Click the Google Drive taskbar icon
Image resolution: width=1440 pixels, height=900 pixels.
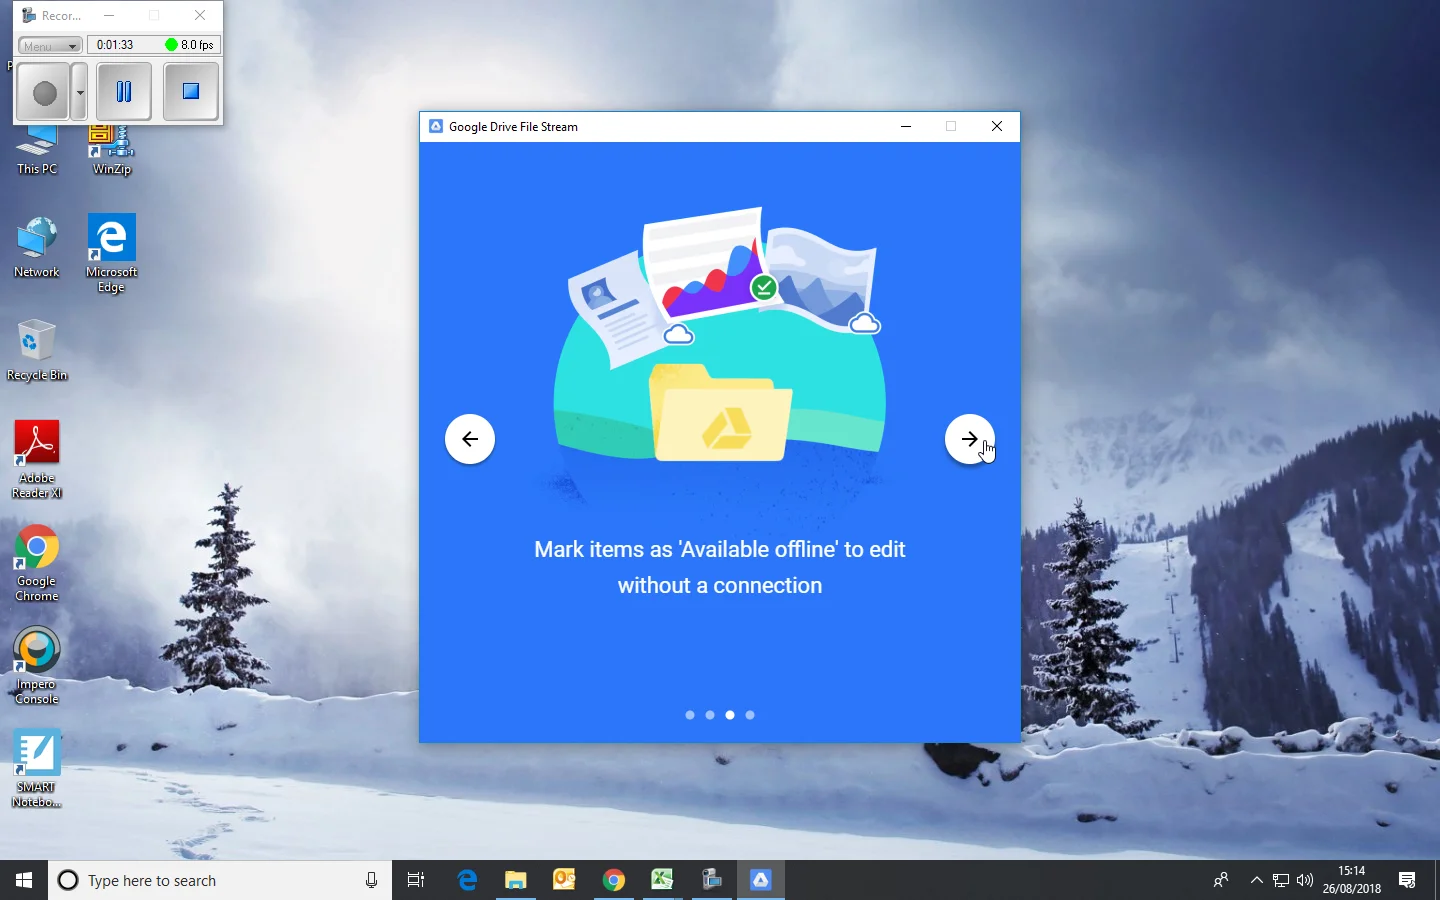pos(761,880)
